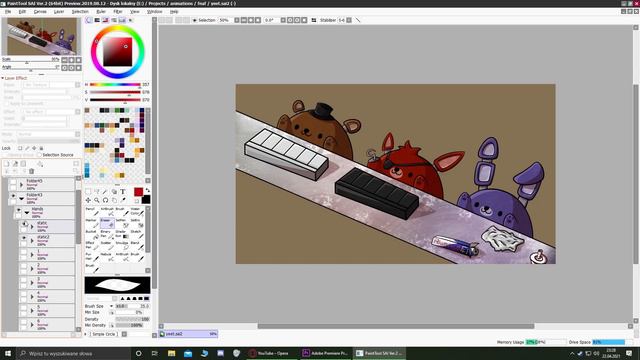Select the rectangular selection tool

pos(88,191)
